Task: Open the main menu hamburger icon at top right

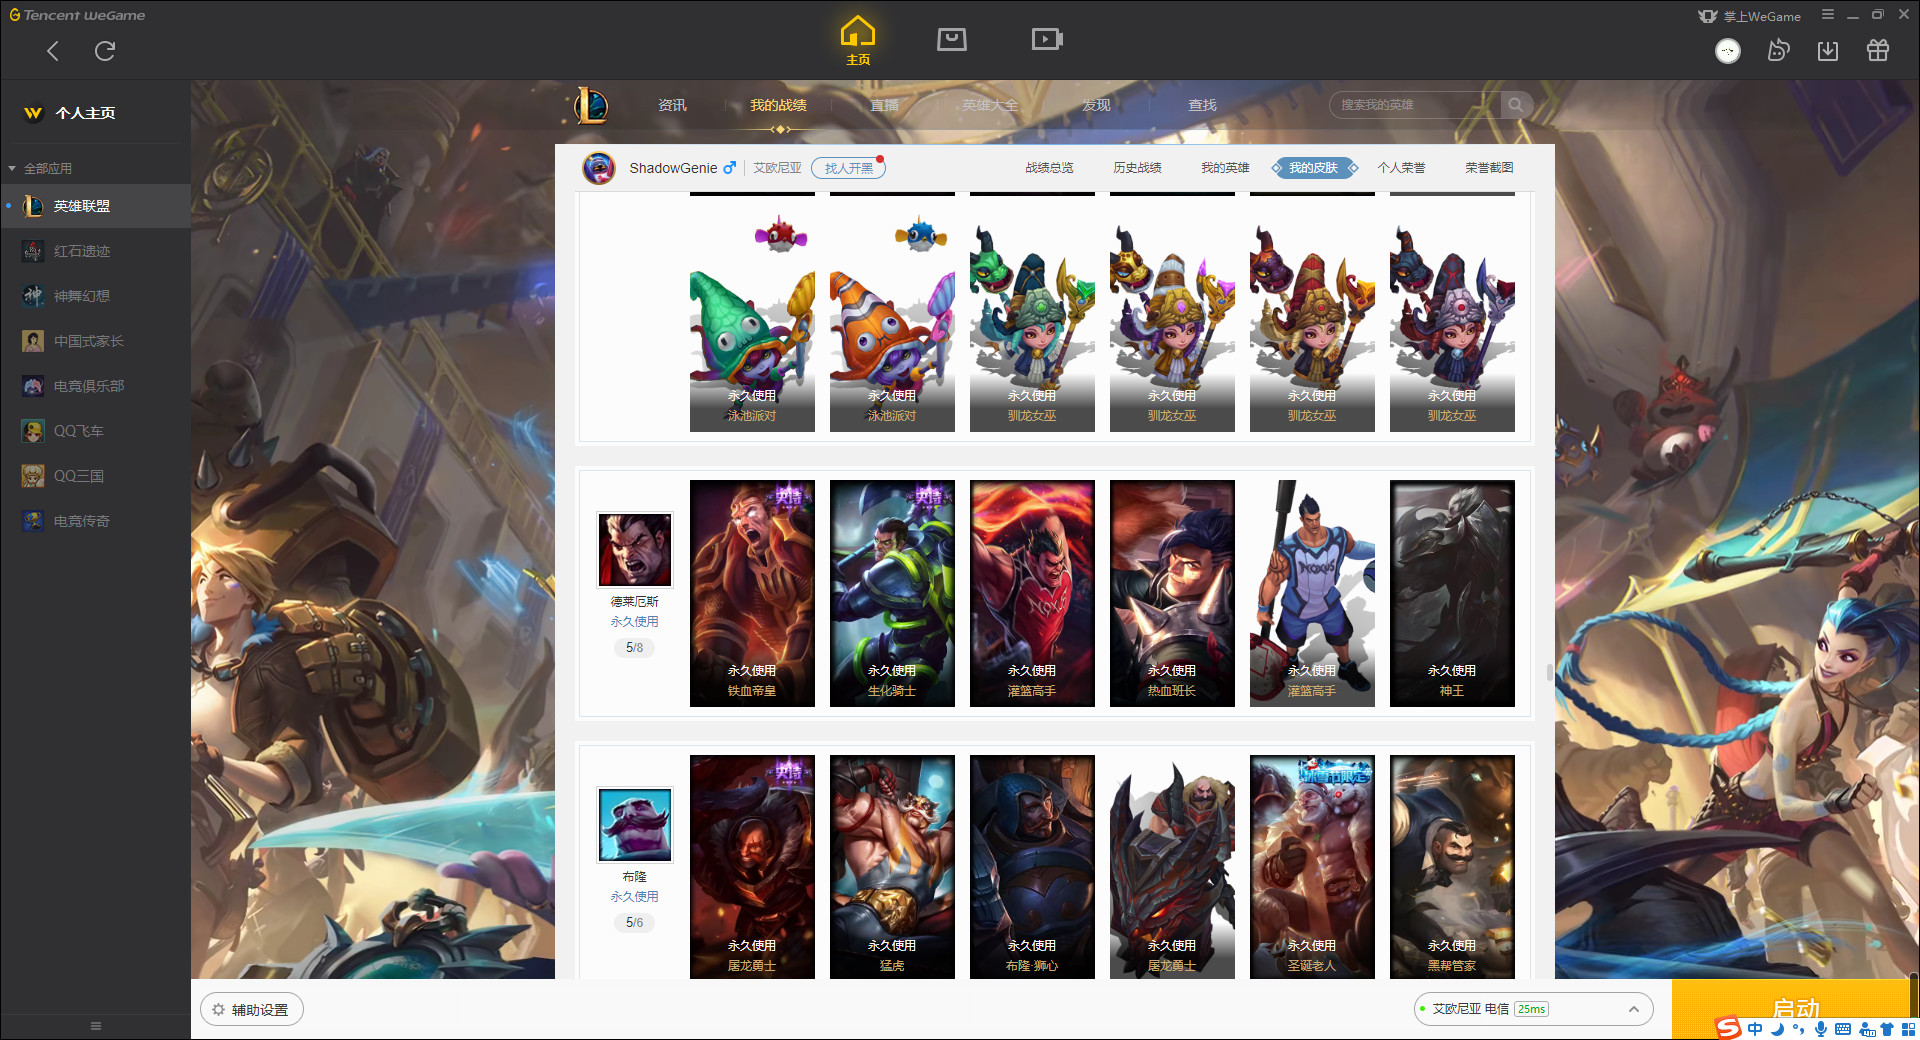Action: point(1828,15)
